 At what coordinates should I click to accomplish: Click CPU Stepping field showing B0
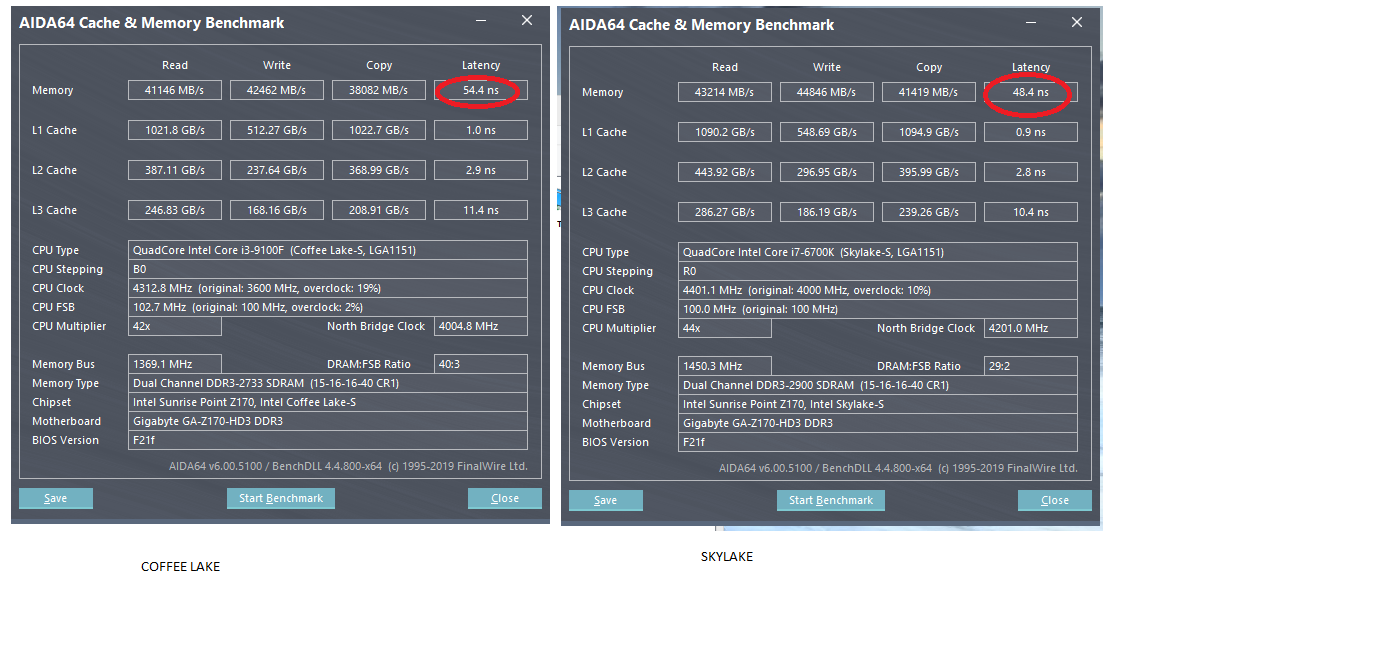click(x=328, y=269)
